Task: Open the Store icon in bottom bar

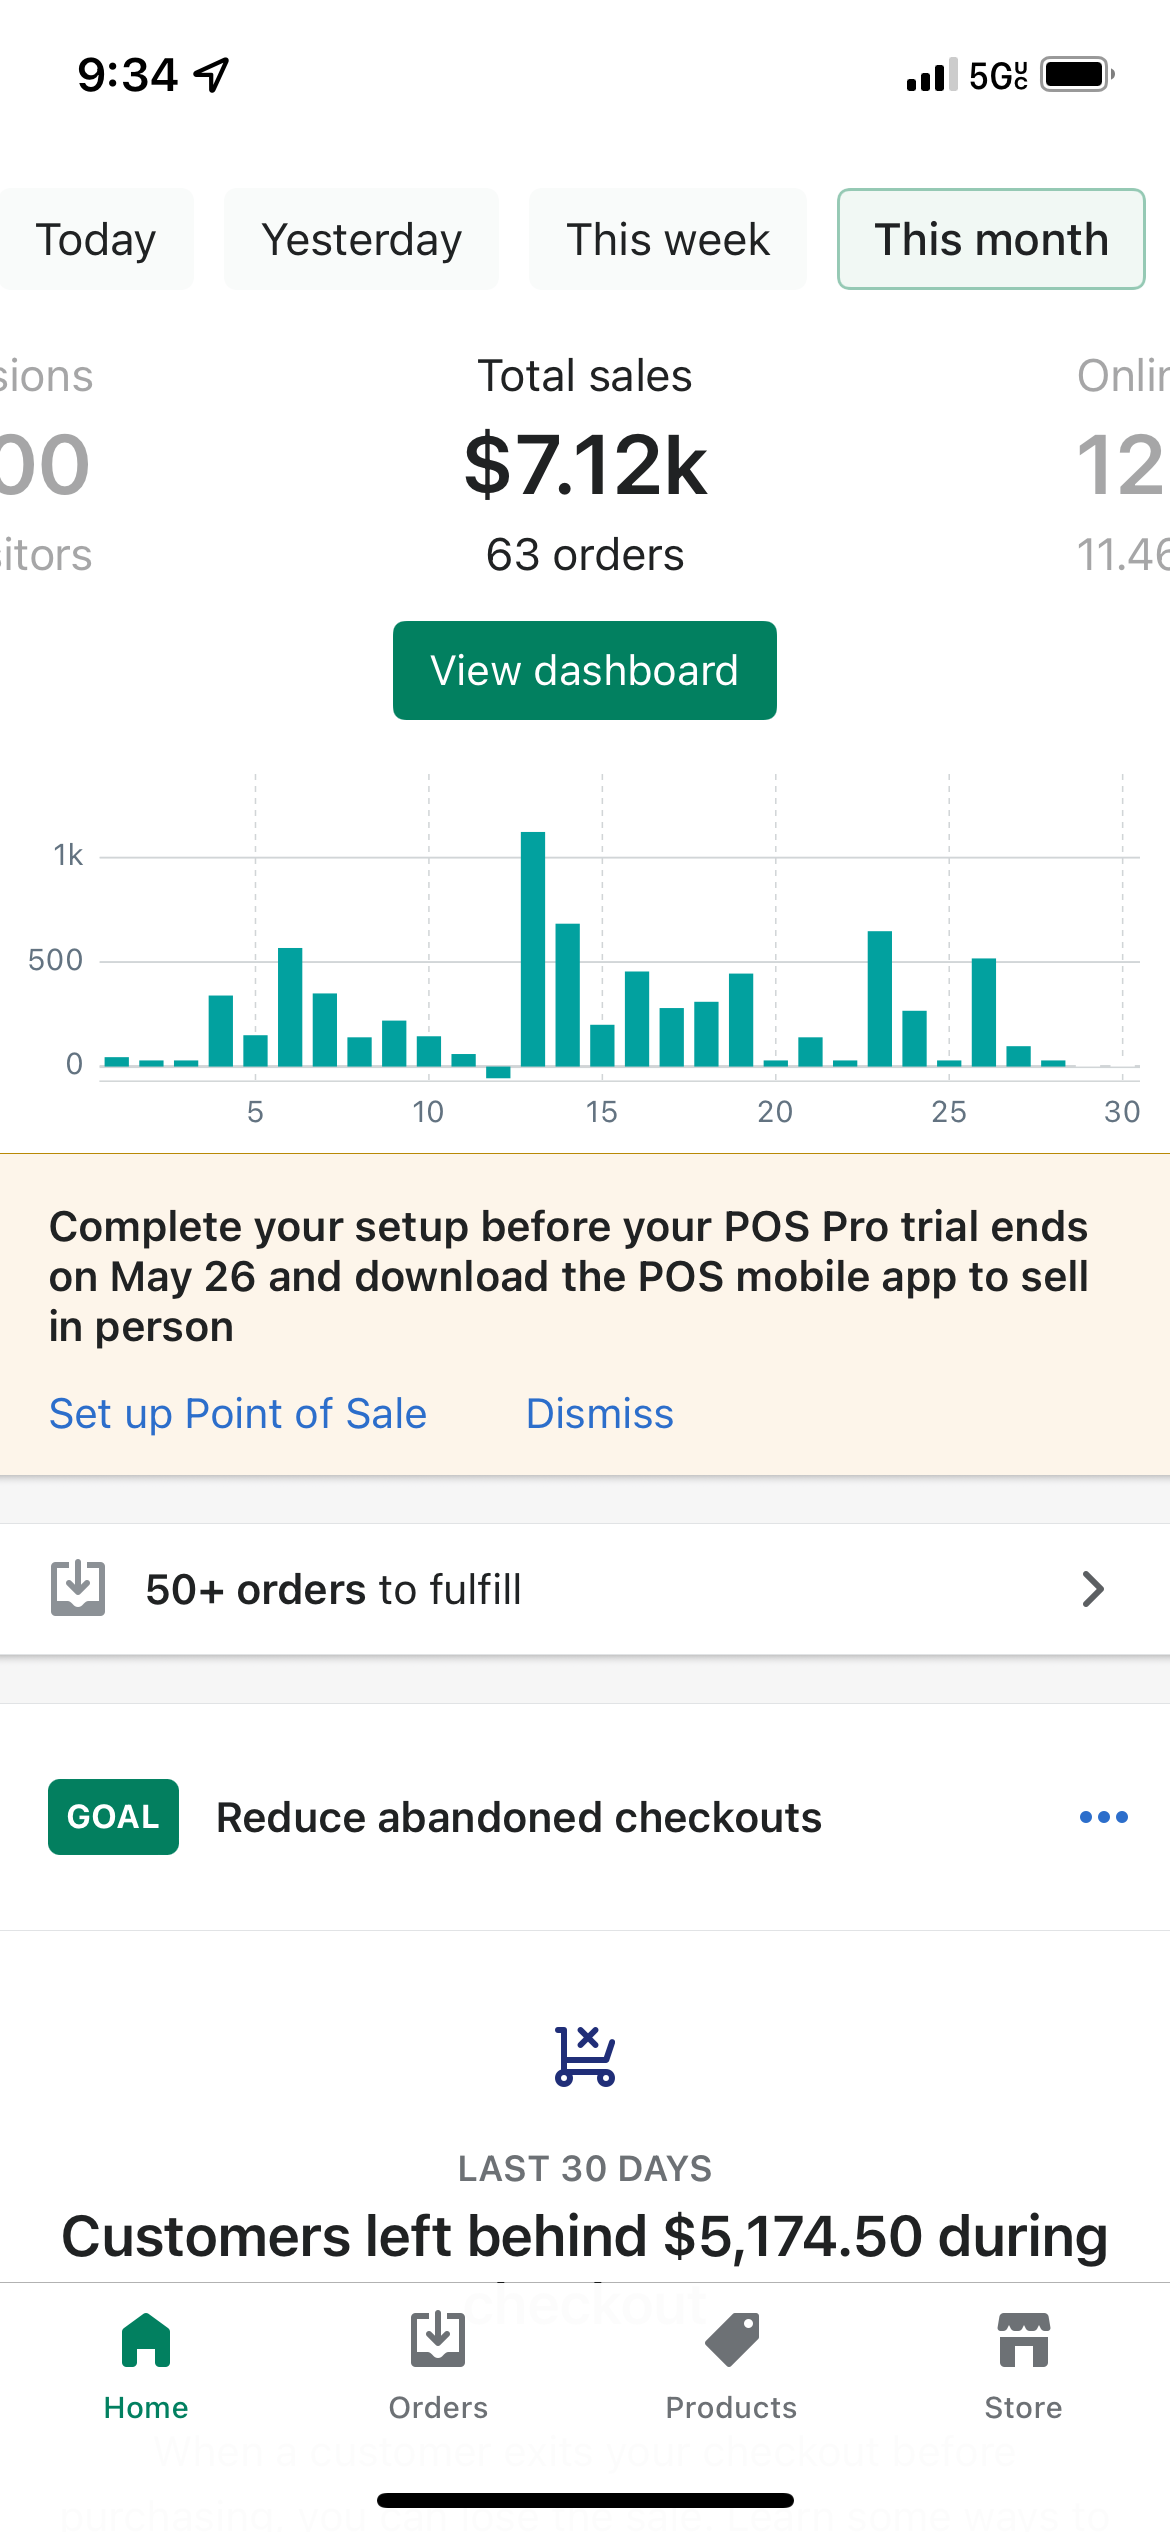Action: (1023, 2340)
